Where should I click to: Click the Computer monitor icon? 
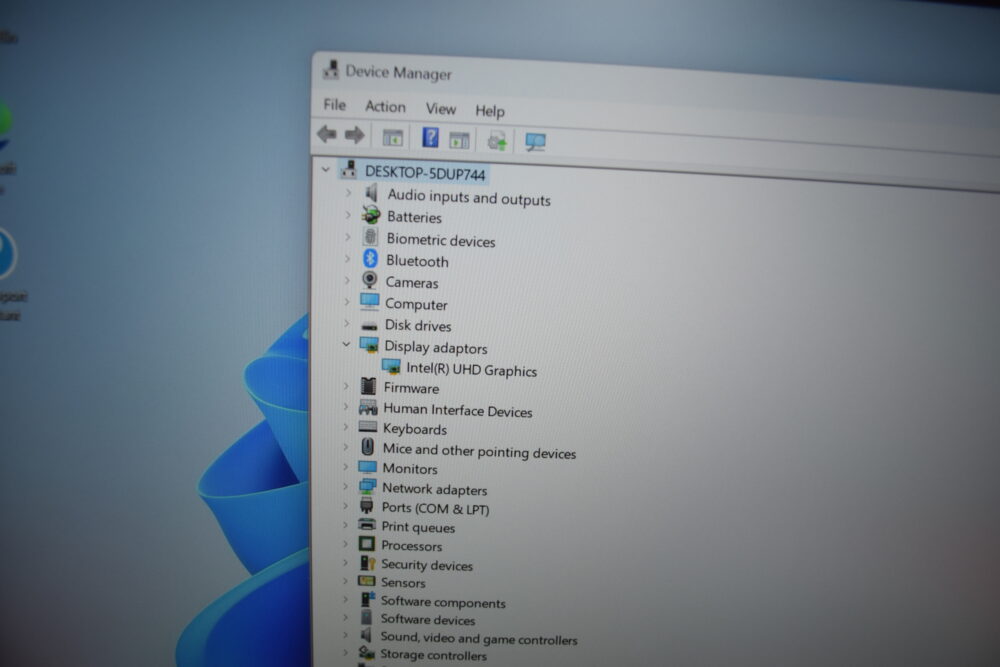click(370, 301)
